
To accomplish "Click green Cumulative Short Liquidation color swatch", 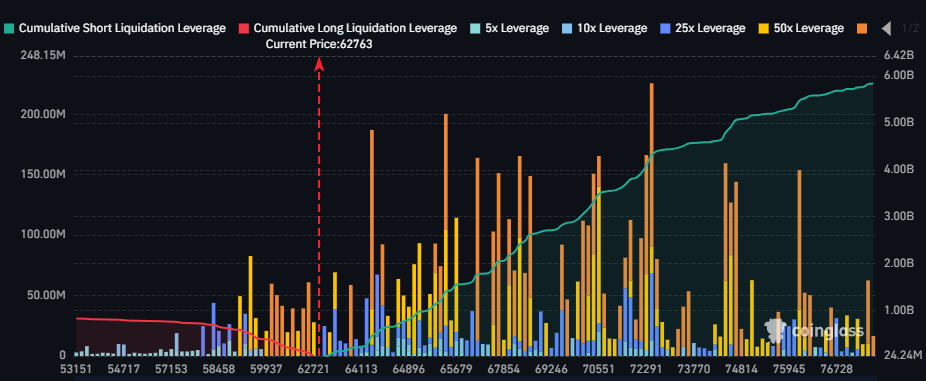I will tap(8, 28).
